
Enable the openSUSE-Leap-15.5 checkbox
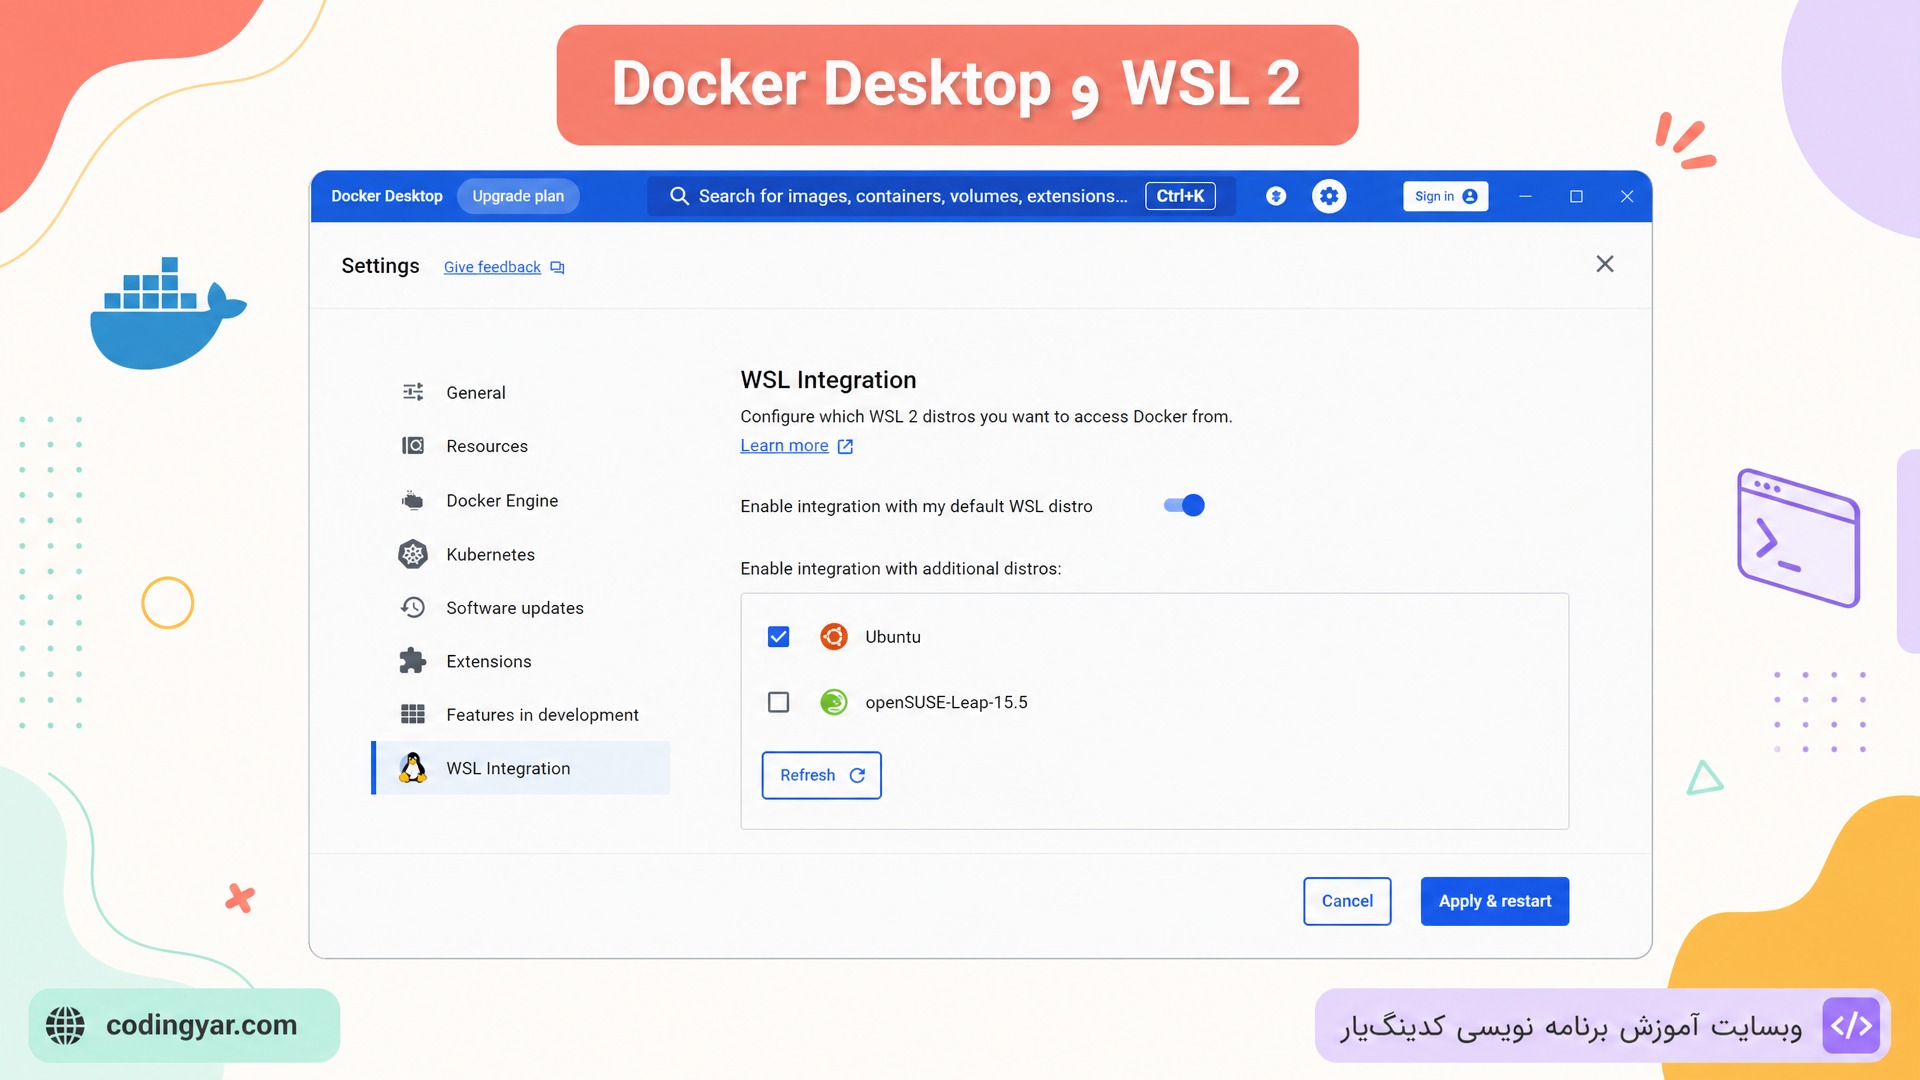pos(778,702)
